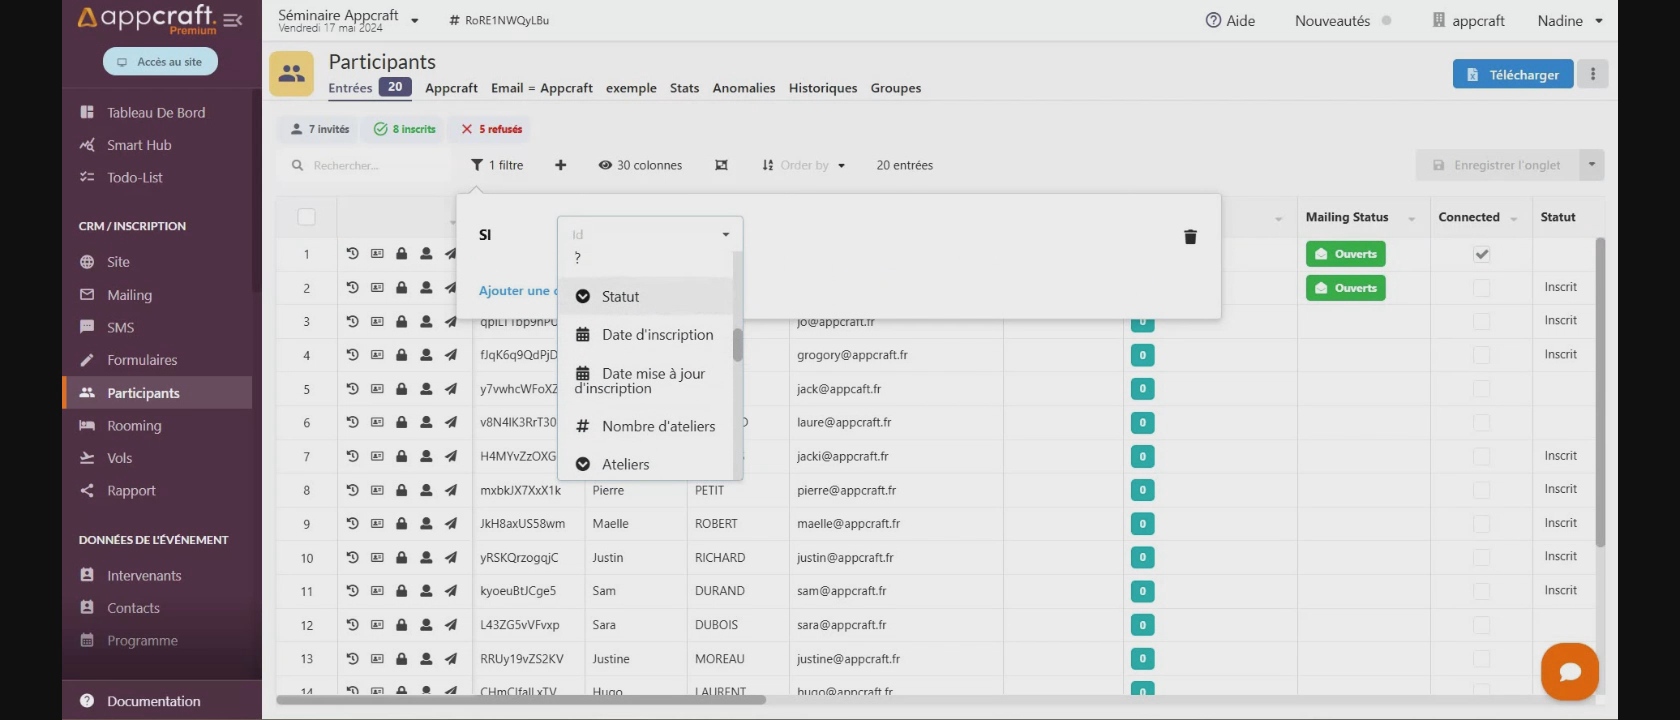
Task: Toggle the select-all checkbox in table header
Action: pyautogui.click(x=306, y=217)
